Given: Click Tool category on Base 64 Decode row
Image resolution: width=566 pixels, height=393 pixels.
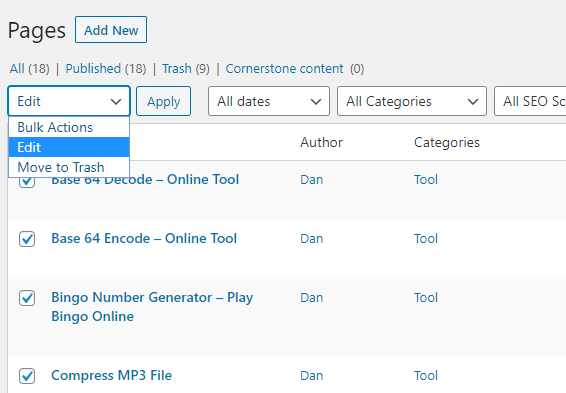Looking at the screenshot, I should point(426,180).
